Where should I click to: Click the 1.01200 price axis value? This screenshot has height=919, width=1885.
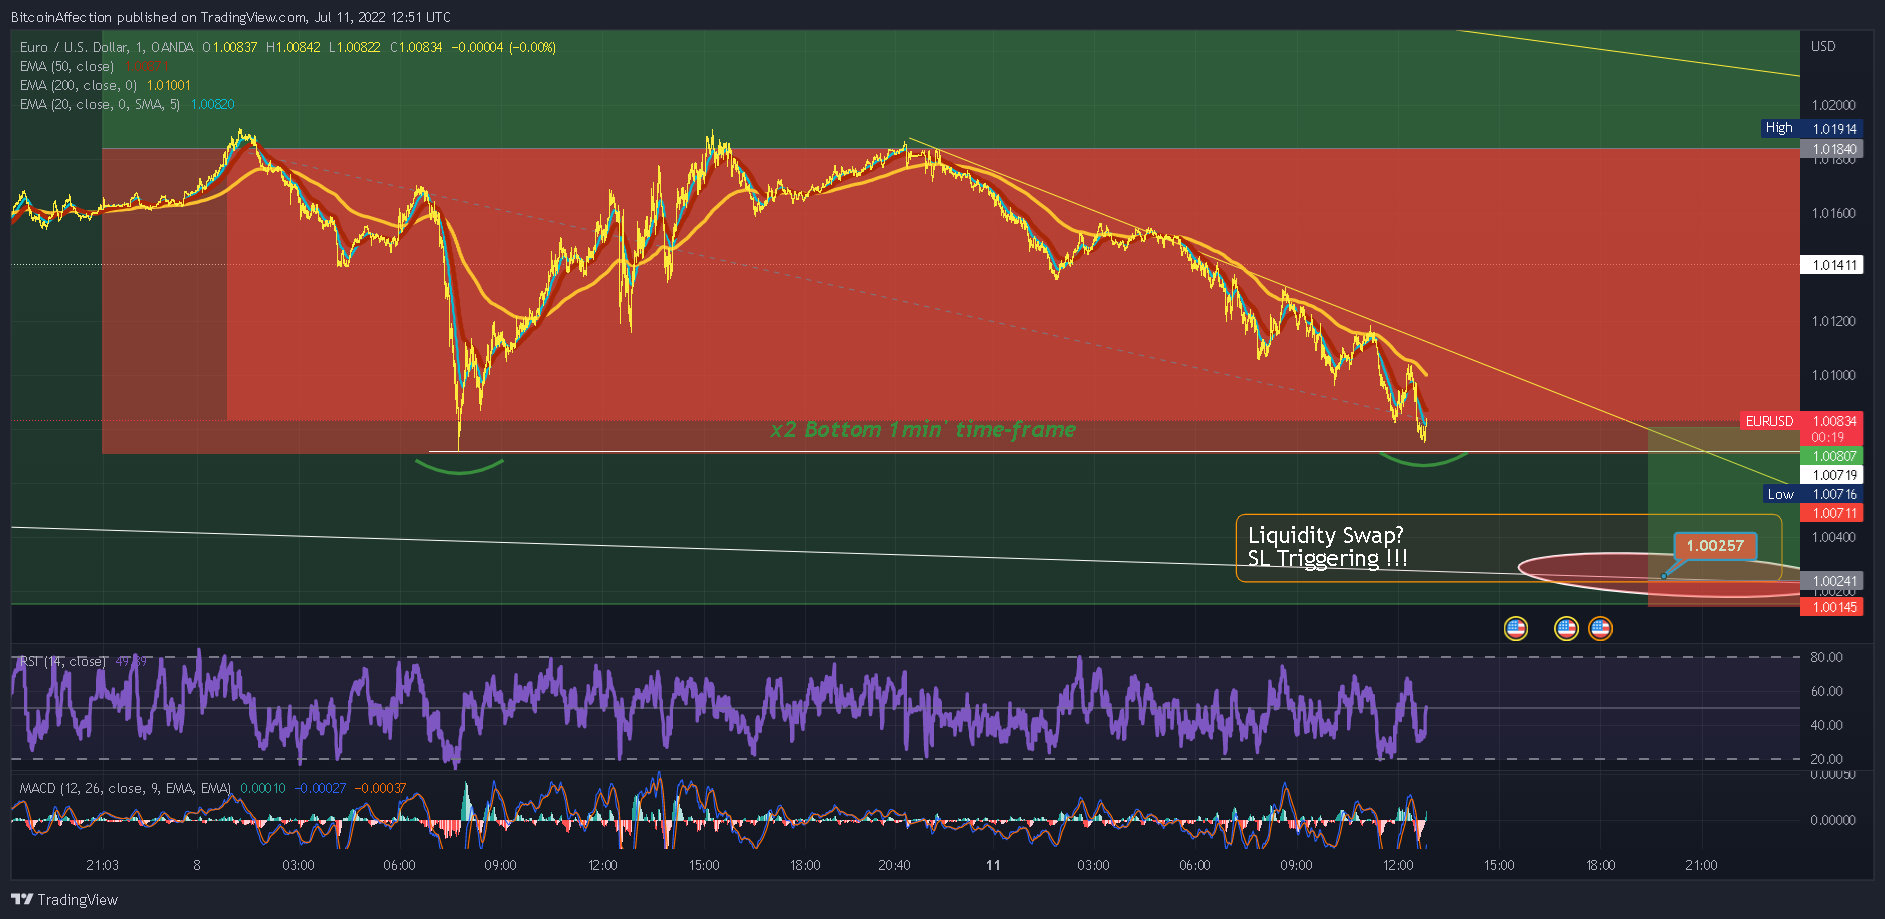click(x=1833, y=321)
